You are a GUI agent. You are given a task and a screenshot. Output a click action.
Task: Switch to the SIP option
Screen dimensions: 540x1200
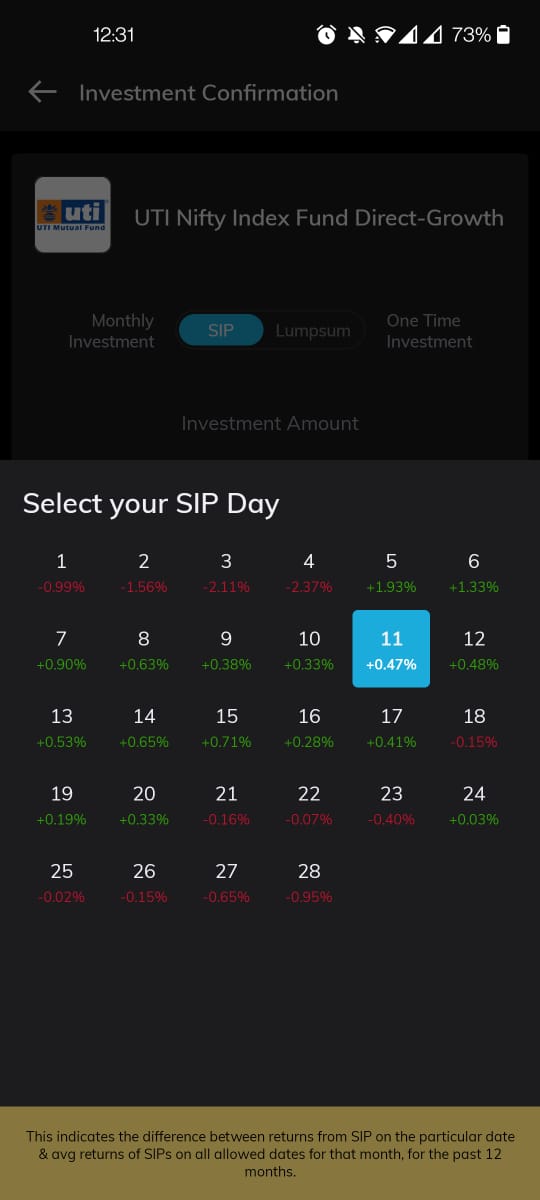point(221,330)
